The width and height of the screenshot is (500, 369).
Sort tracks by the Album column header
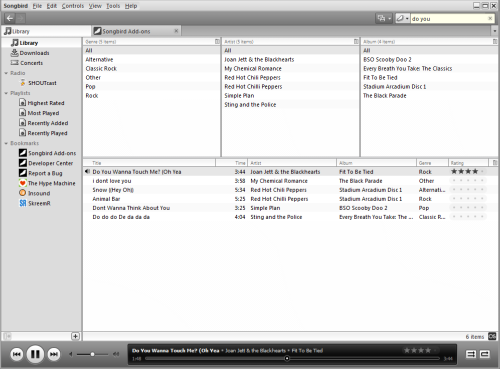point(377,163)
